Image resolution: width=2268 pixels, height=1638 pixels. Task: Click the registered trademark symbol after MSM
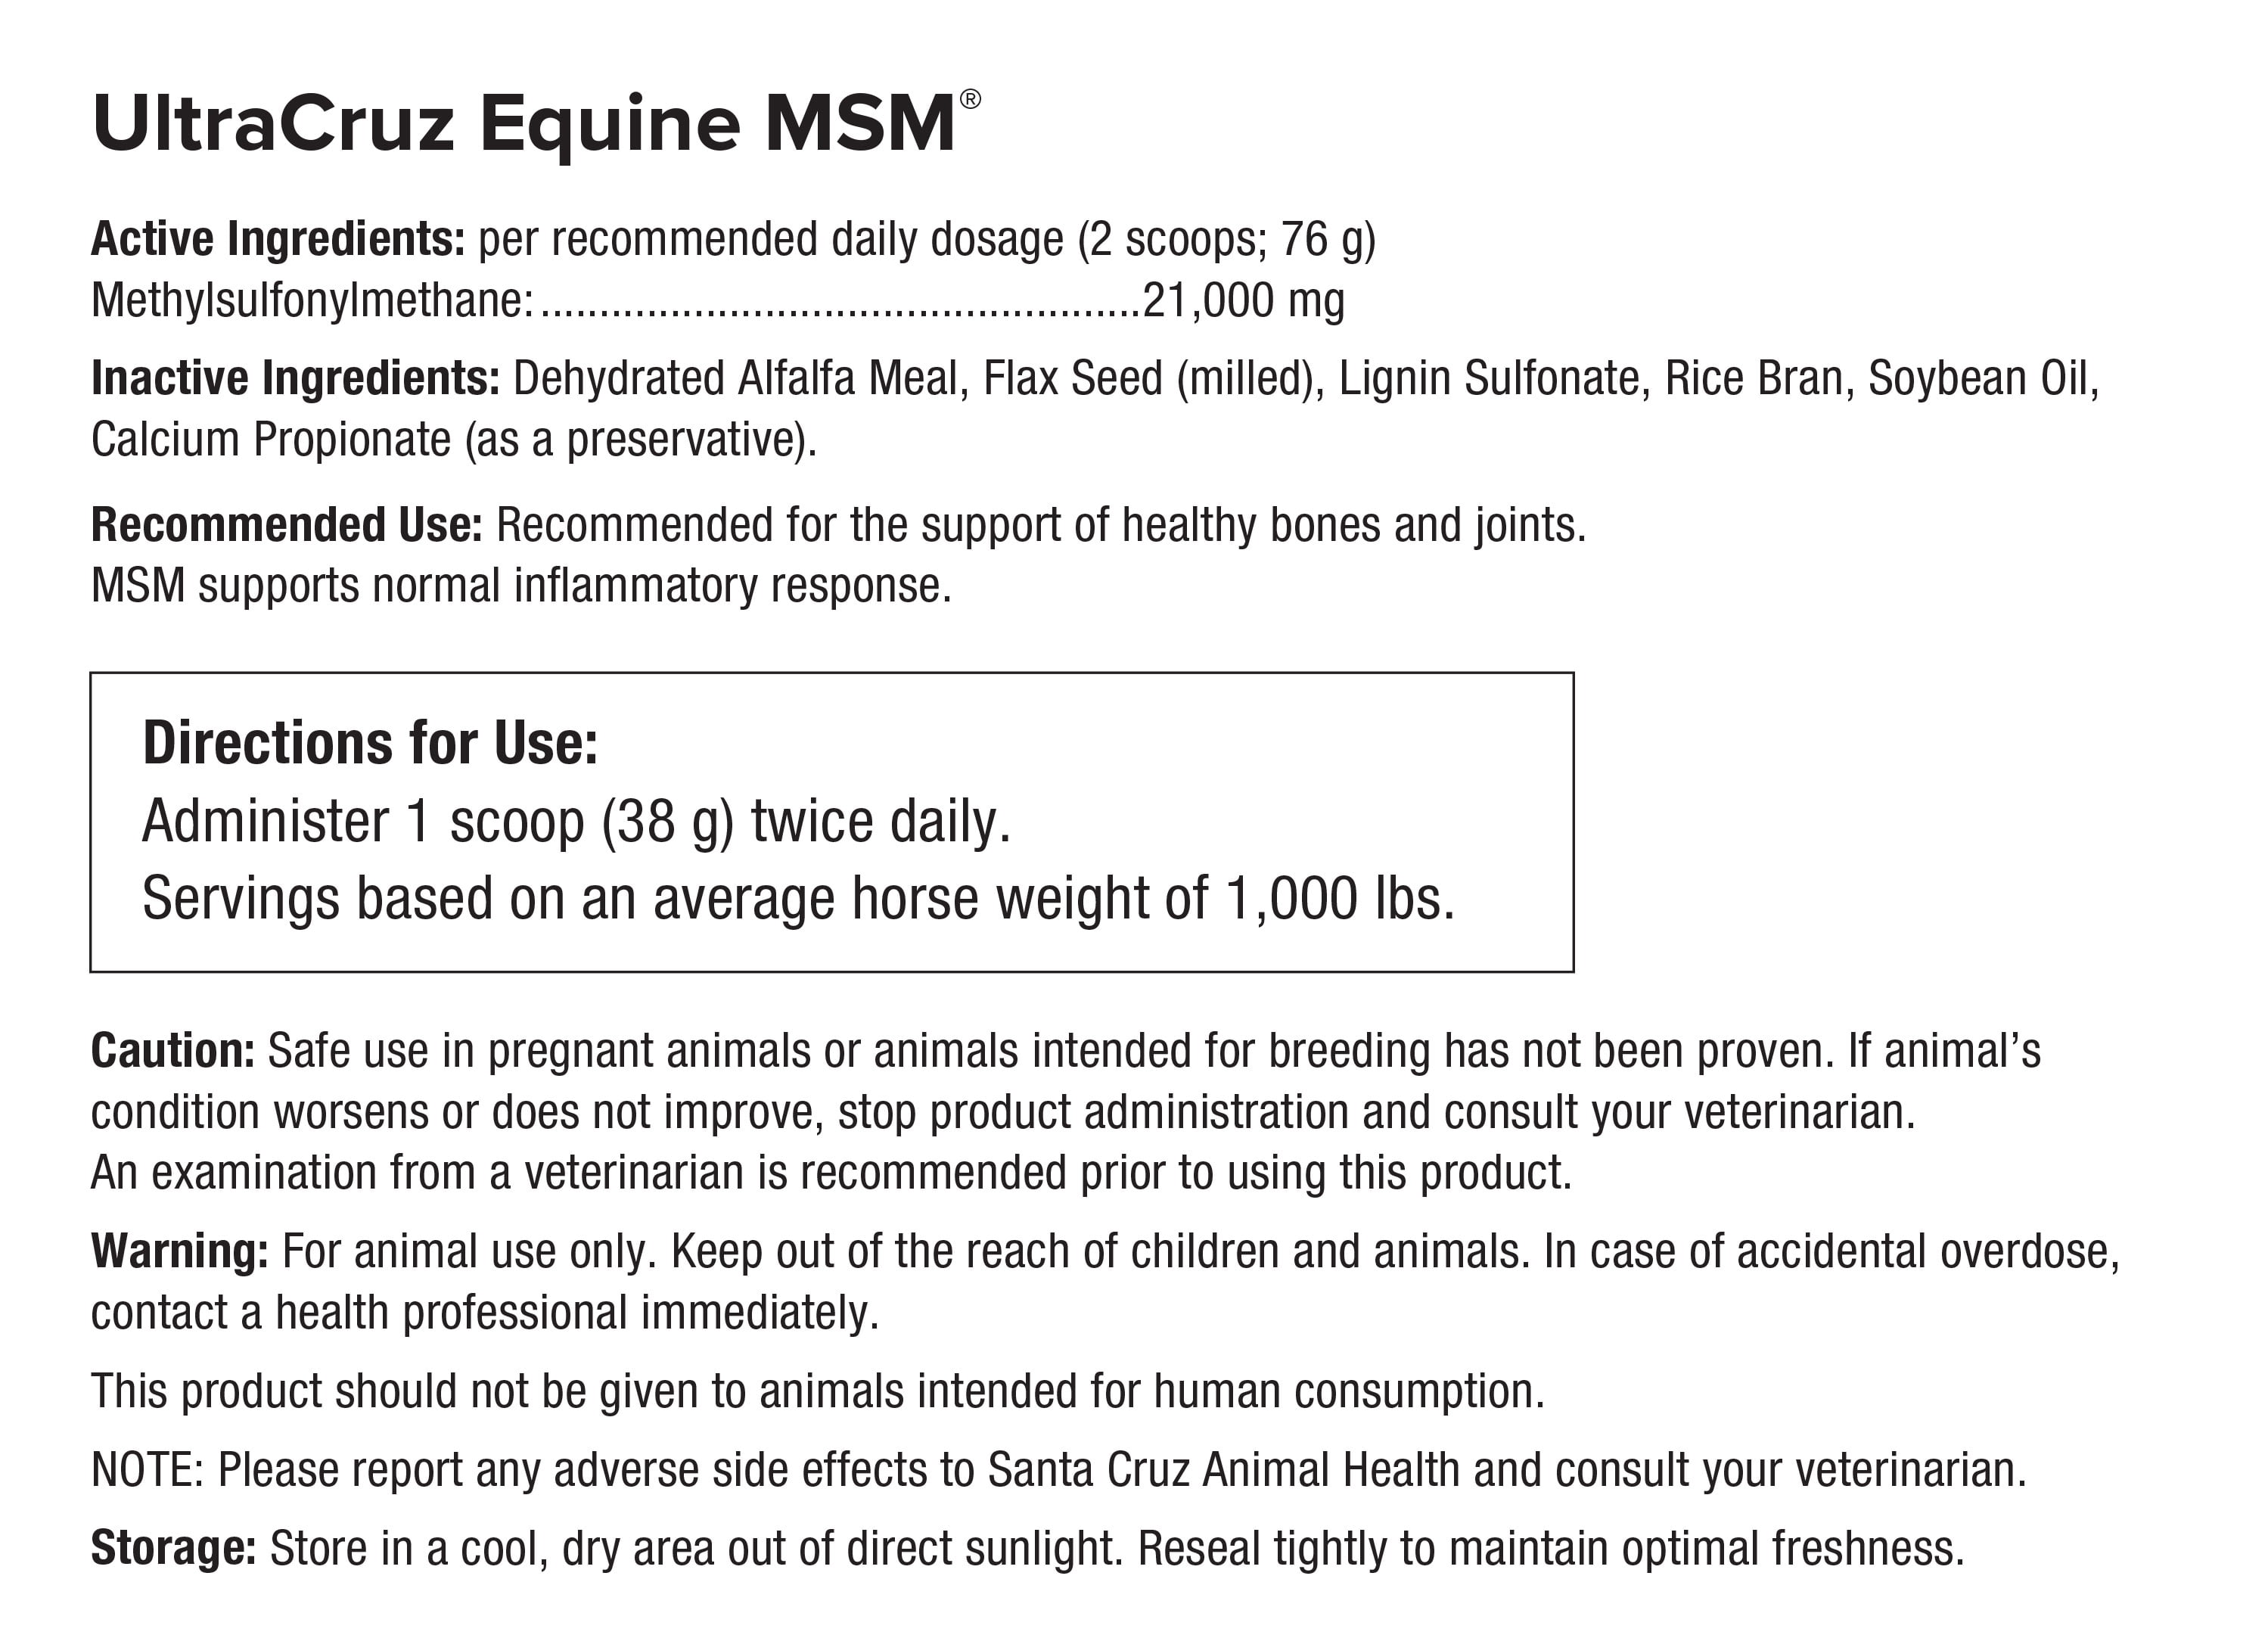tap(969, 99)
